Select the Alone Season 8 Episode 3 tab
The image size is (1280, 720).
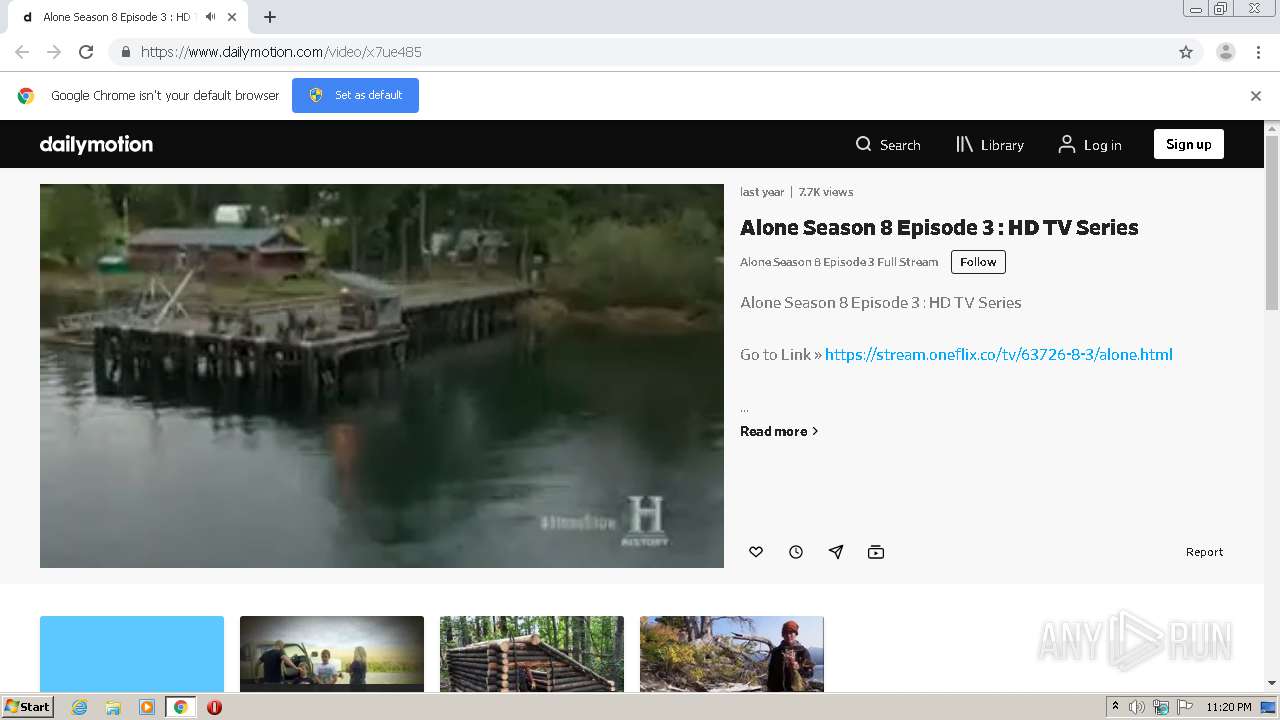tap(127, 17)
